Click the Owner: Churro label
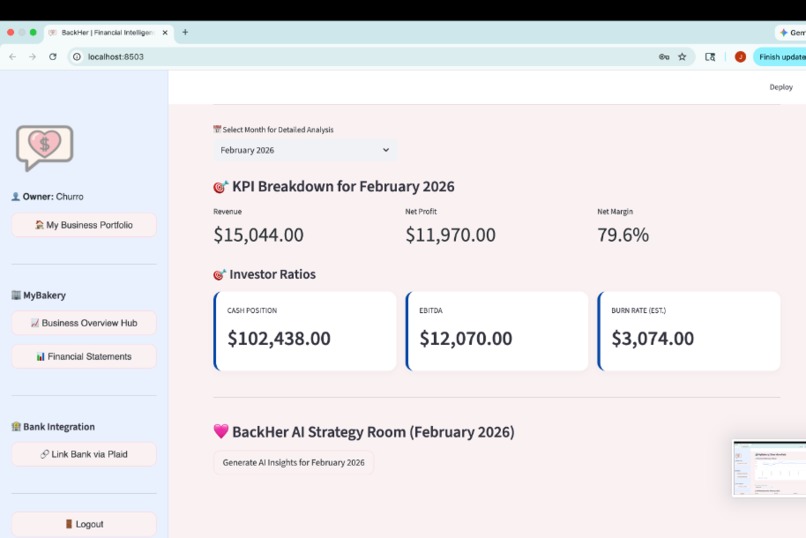Image resolution: width=806 pixels, height=538 pixels. coord(47,196)
